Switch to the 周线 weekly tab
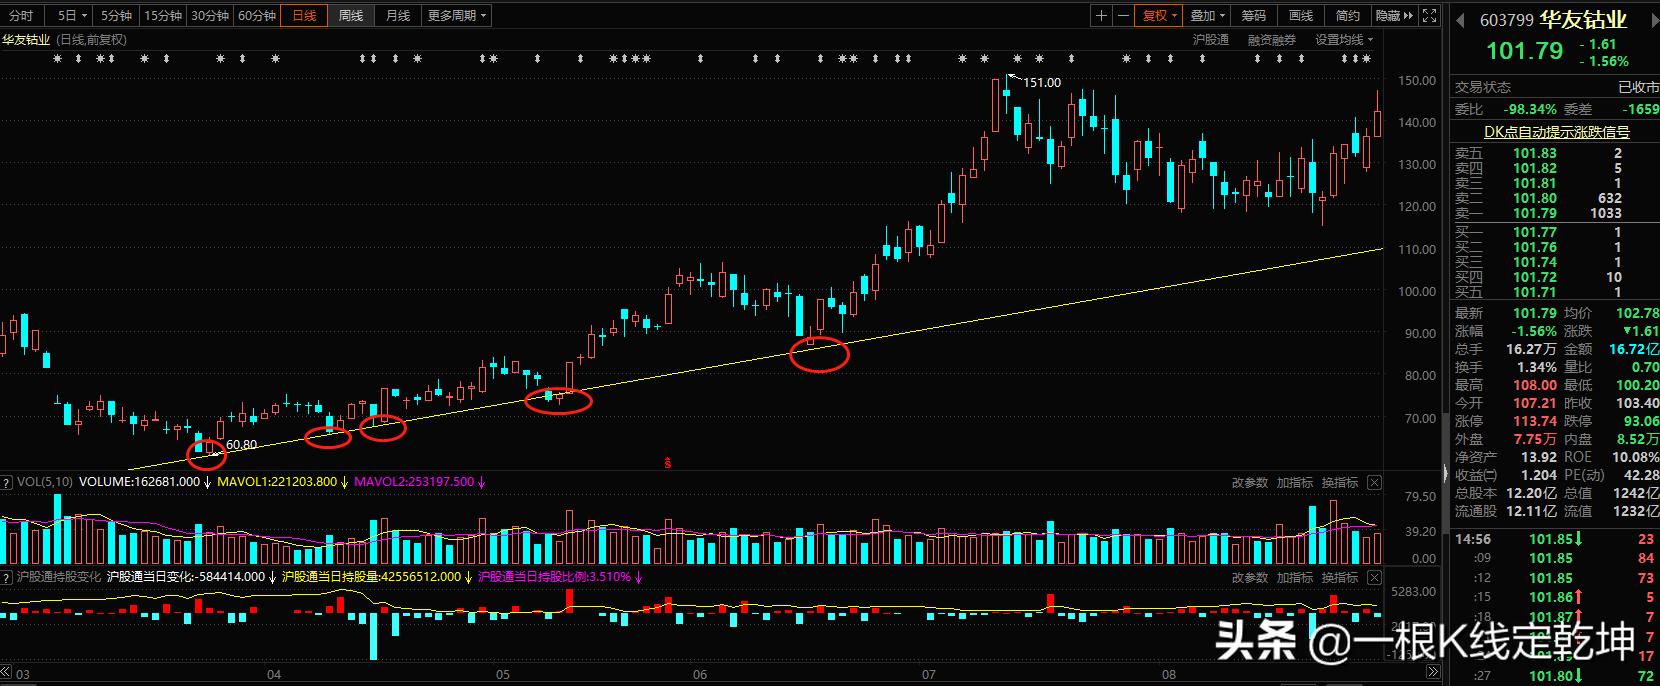 pos(351,15)
